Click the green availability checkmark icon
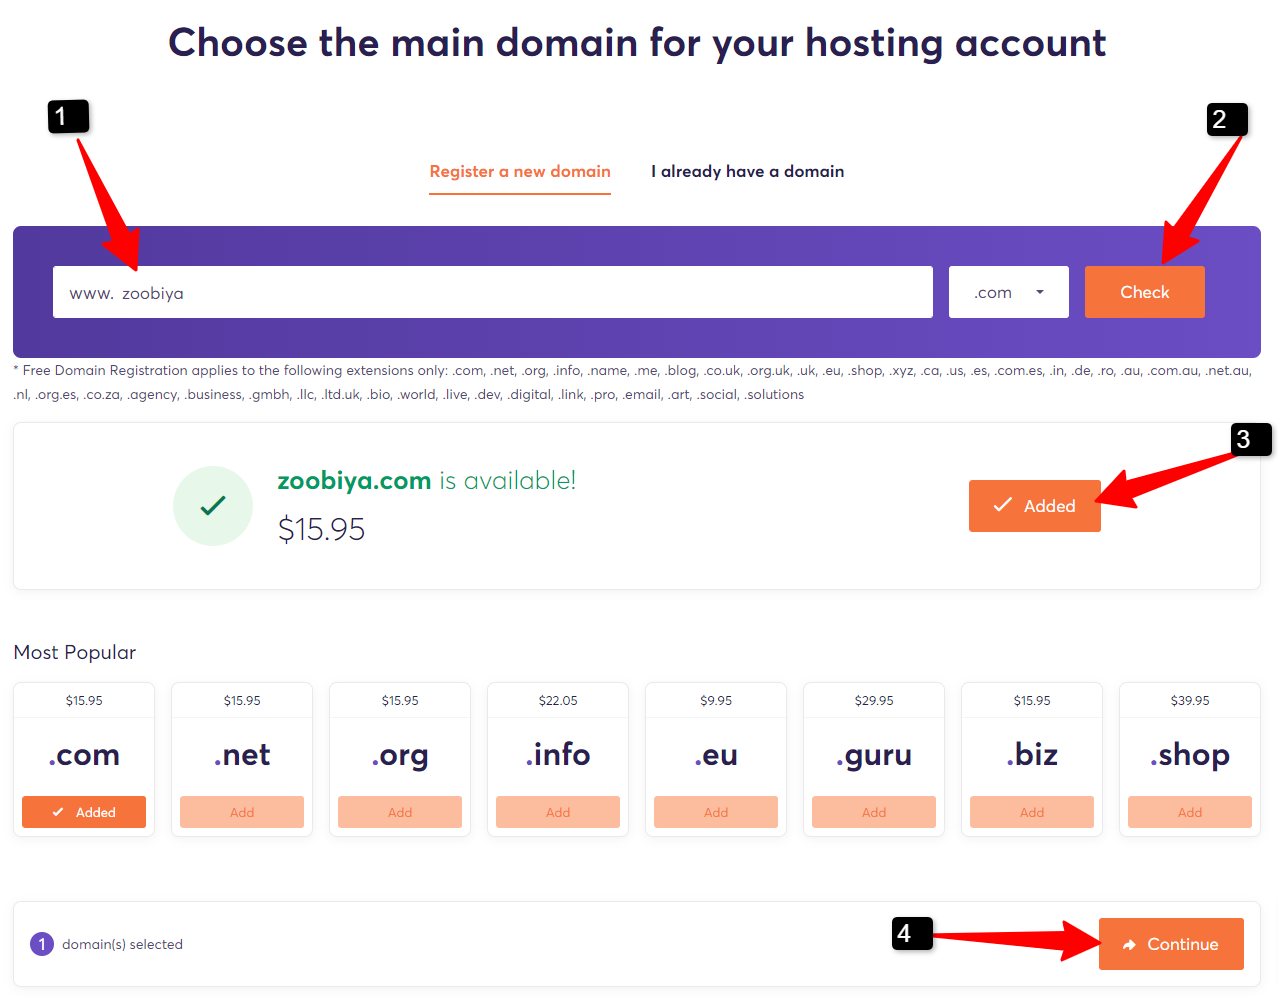Image resolution: width=1278 pixels, height=1006 pixels. 213,506
